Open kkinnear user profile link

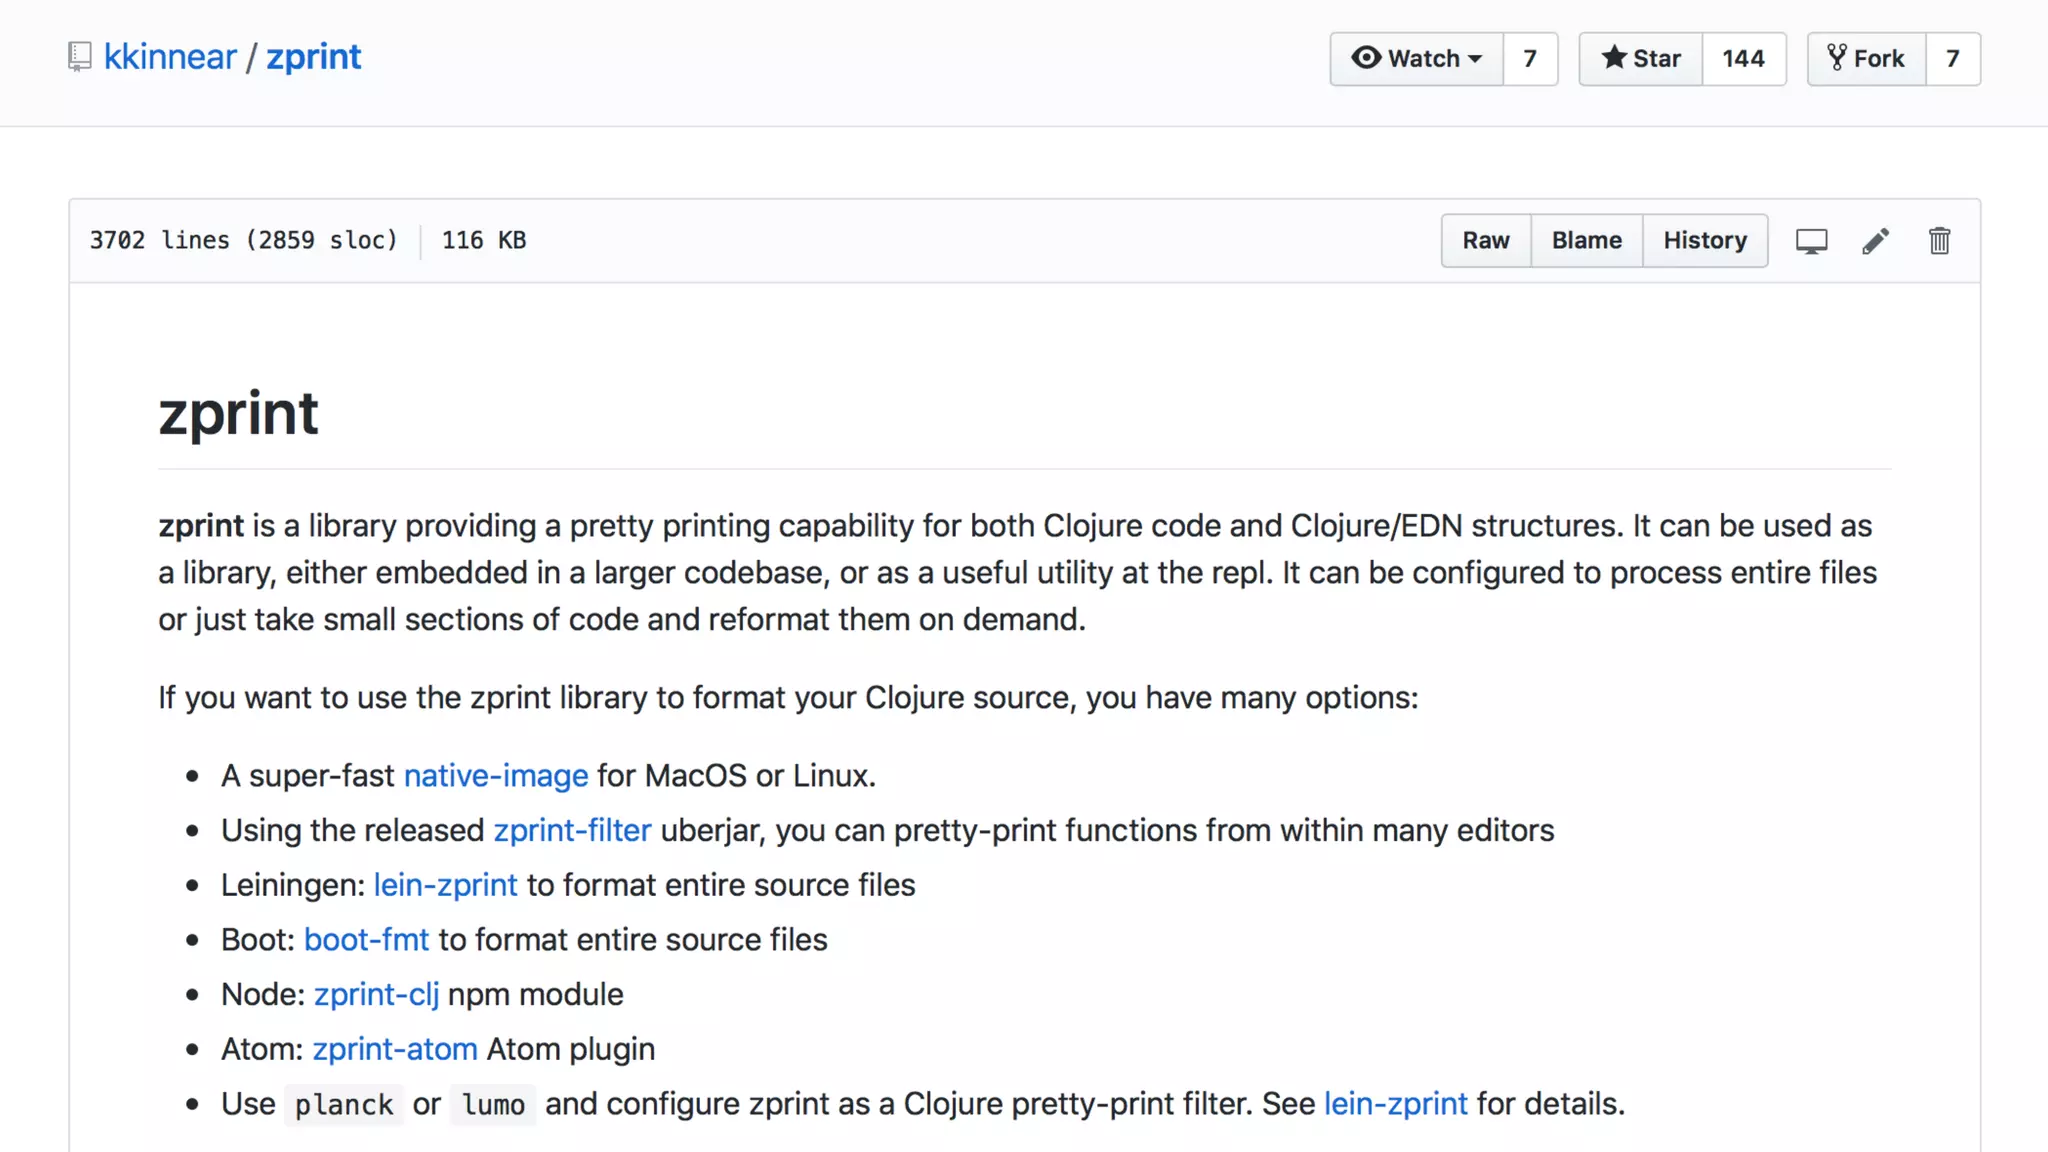(170, 57)
